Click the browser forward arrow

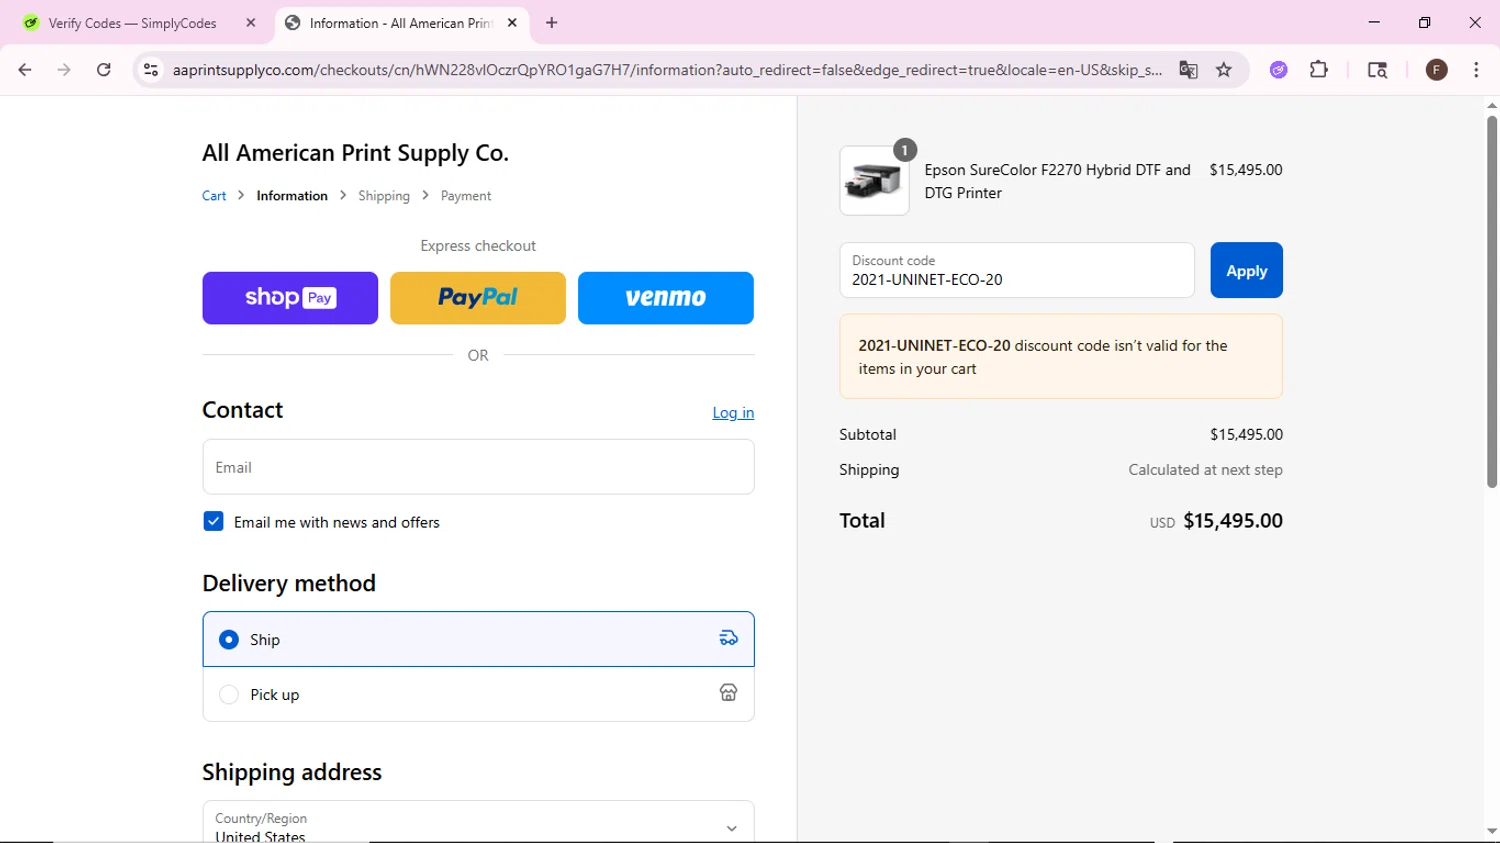(x=64, y=70)
